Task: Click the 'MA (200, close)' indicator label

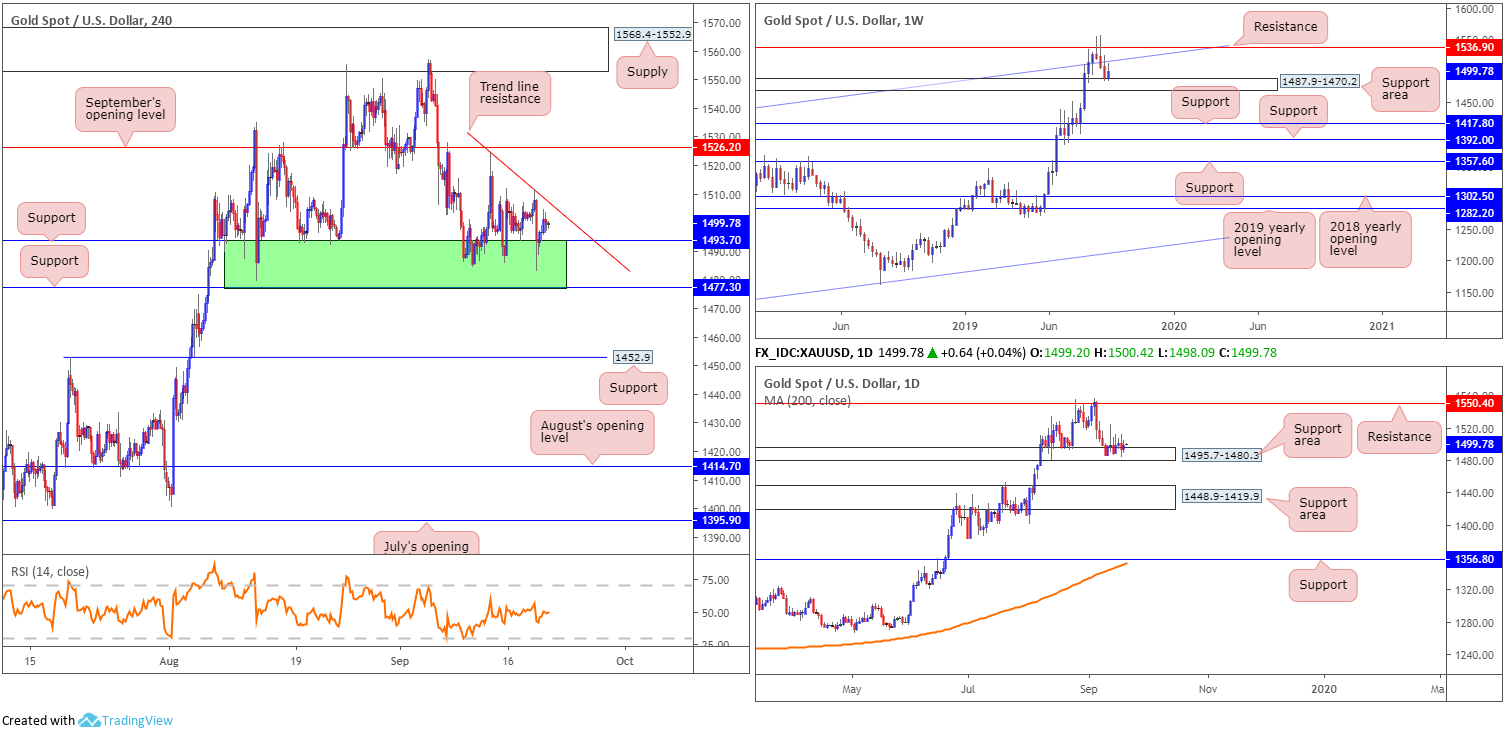Action: point(808,401)
